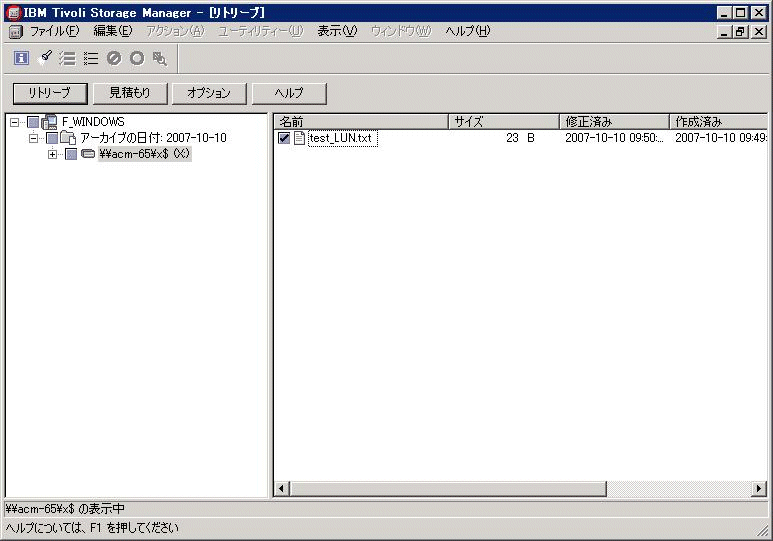Collapse the アーカイブの日付 2007-10-10 node
The width and height of the screenshot is (773, 541).
[33, 138]
